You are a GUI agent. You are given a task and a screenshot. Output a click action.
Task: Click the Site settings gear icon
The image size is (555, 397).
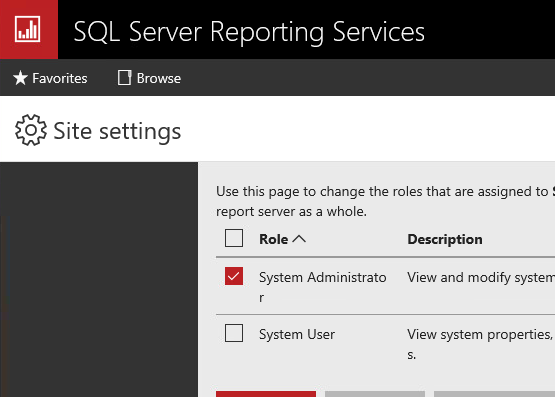pos(31,130)
